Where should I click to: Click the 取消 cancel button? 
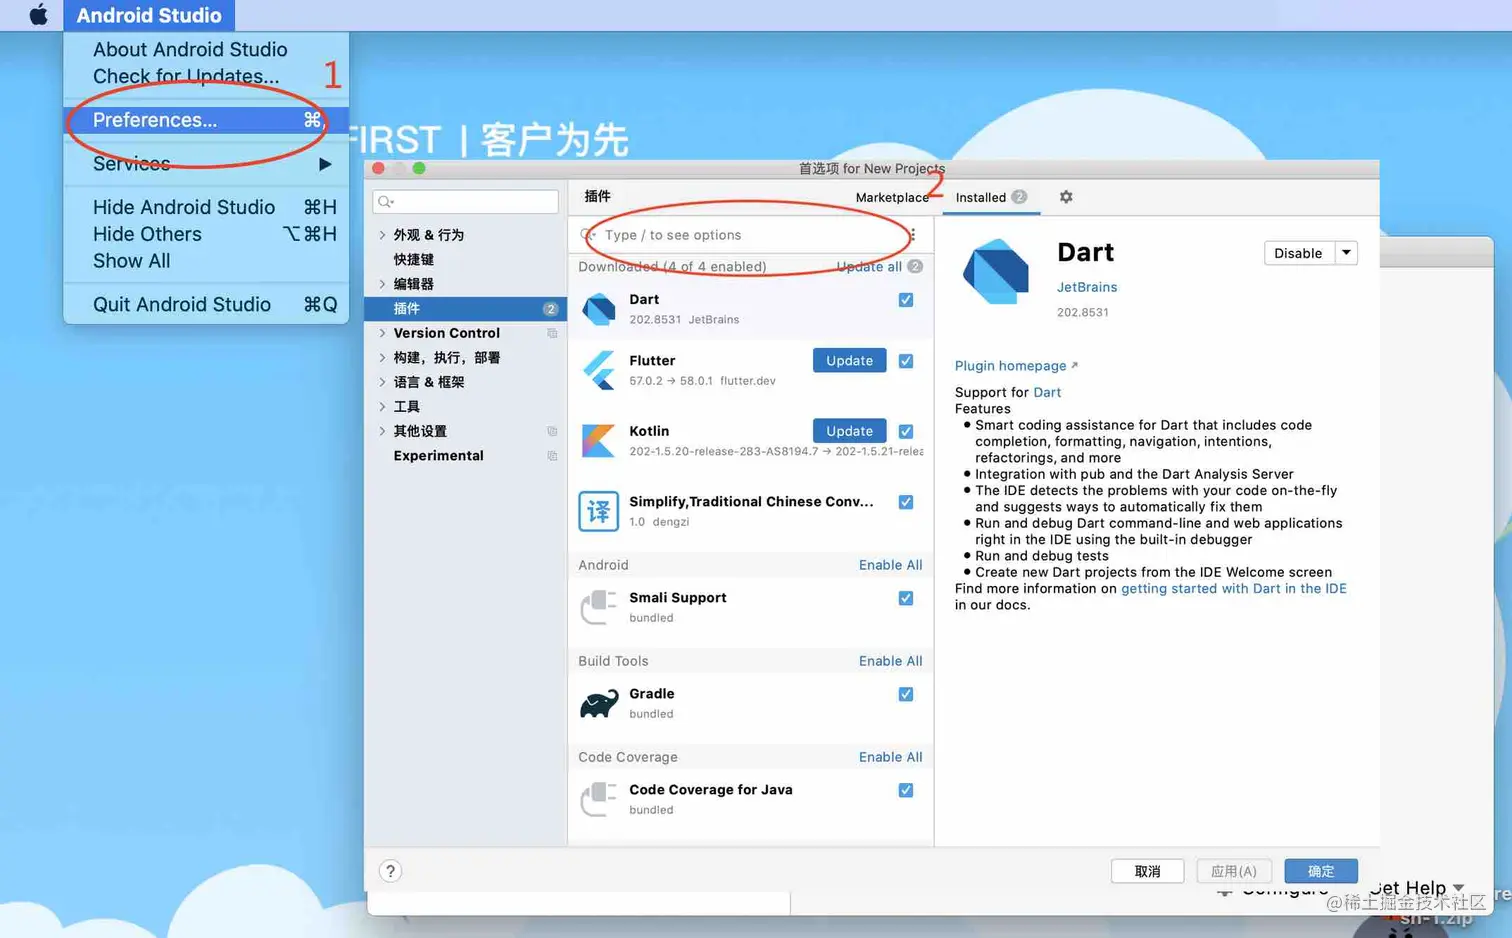coord(1147,871)
